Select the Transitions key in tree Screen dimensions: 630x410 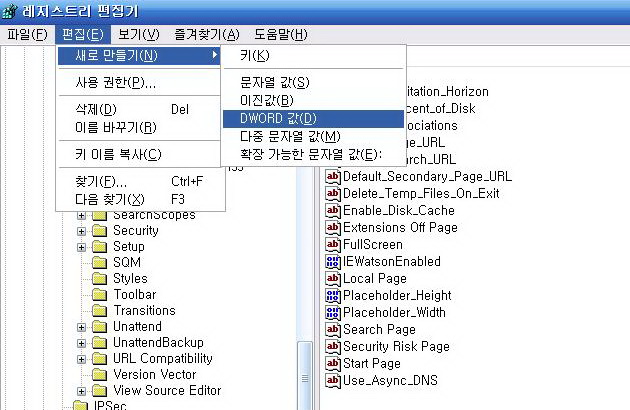(144, 311)
